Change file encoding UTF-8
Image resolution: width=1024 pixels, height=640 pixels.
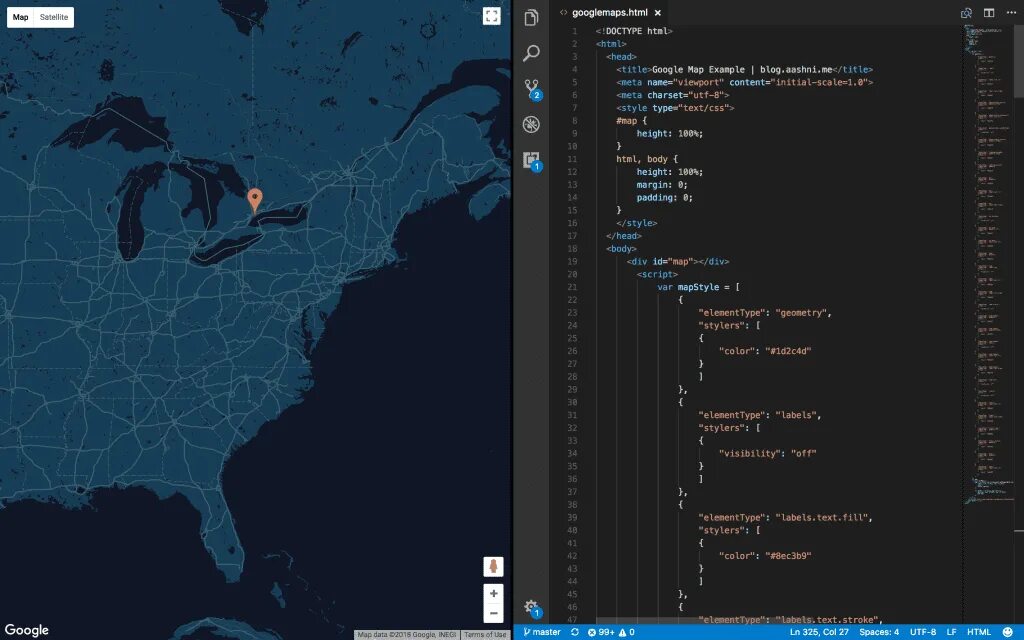tap(923, 632)
